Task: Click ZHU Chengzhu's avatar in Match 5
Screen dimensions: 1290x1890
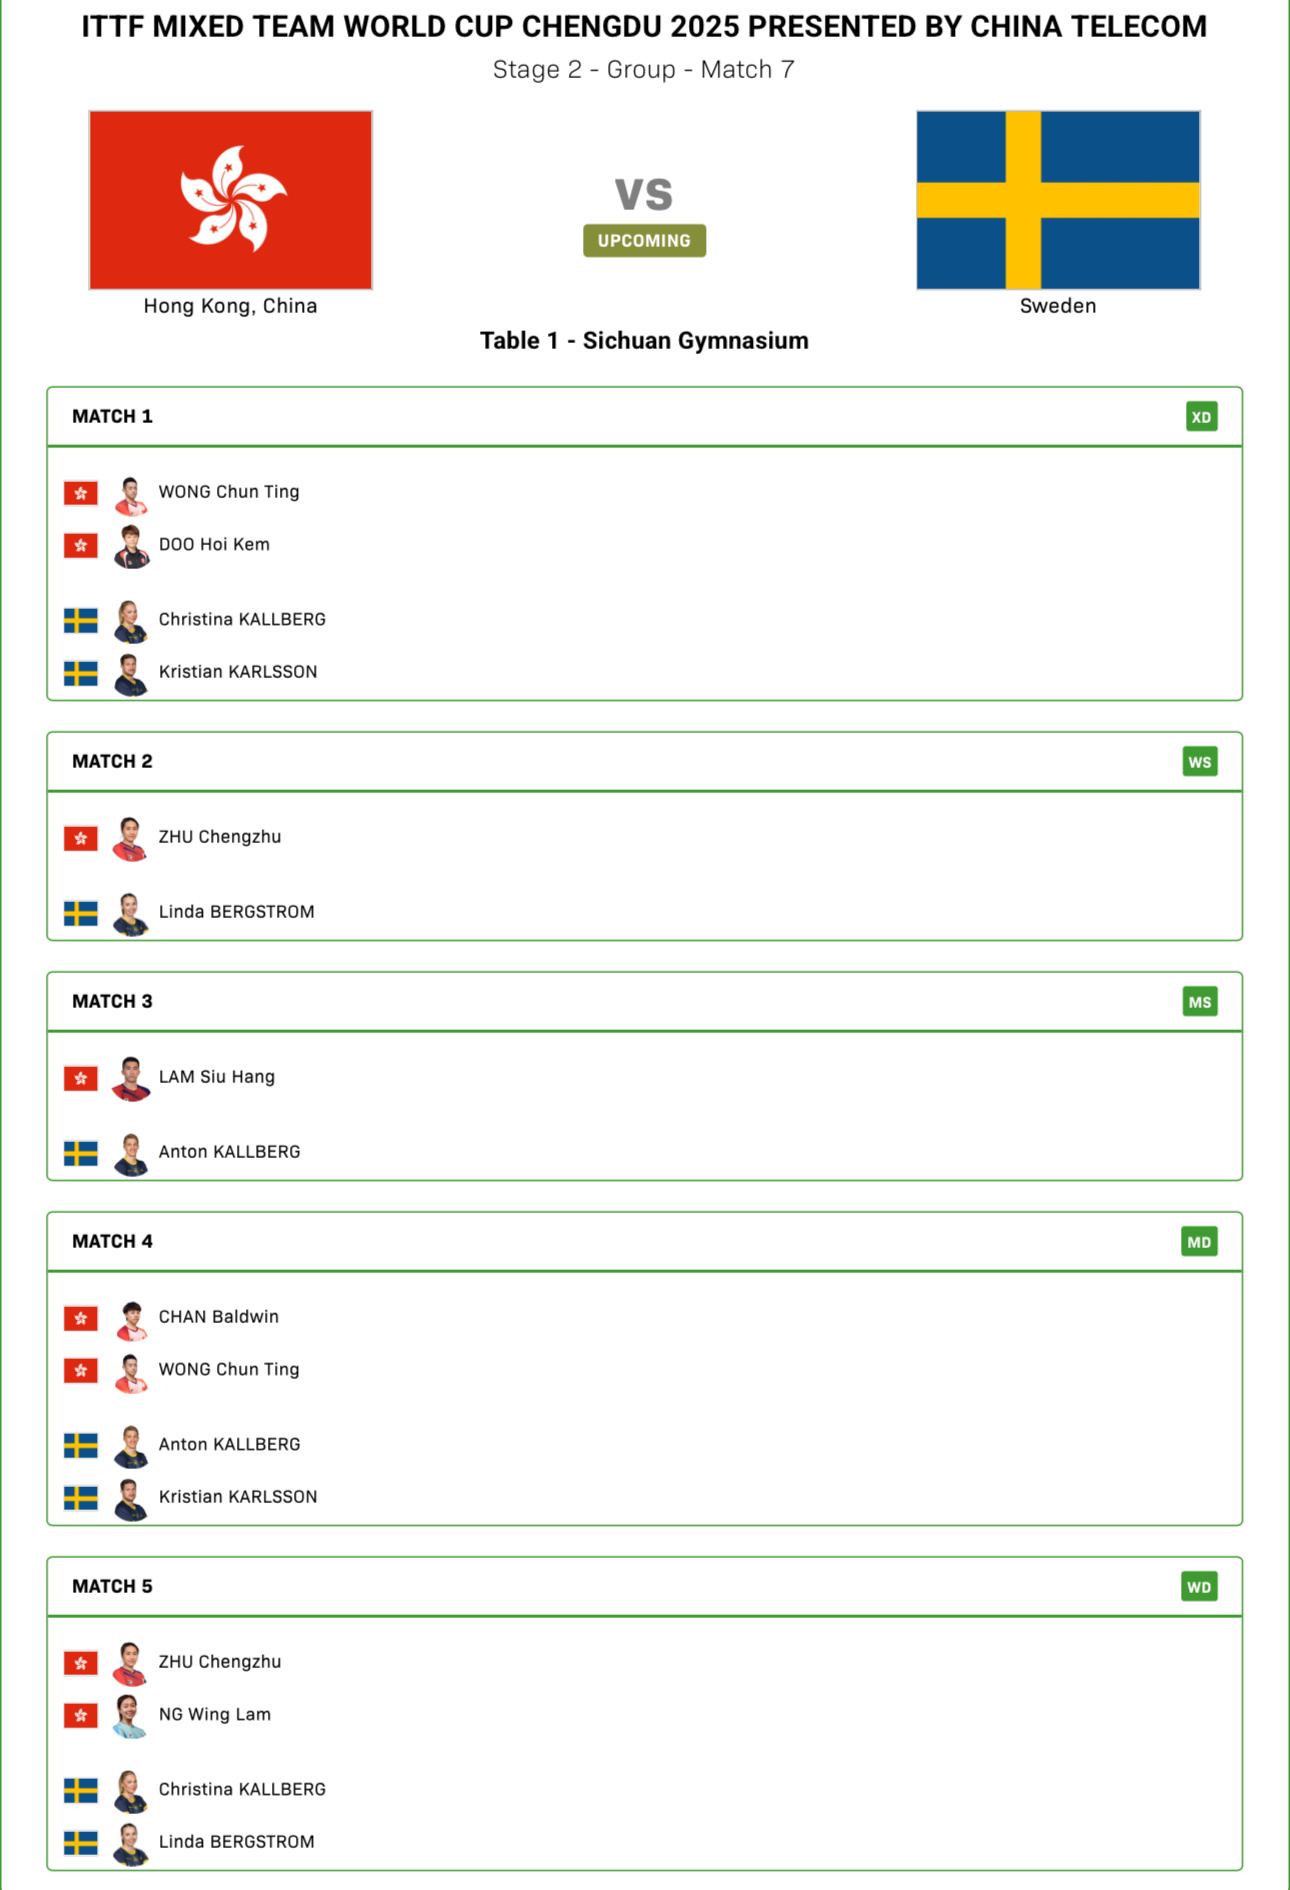Action: pyautogui.click(x=131, y=1663)
